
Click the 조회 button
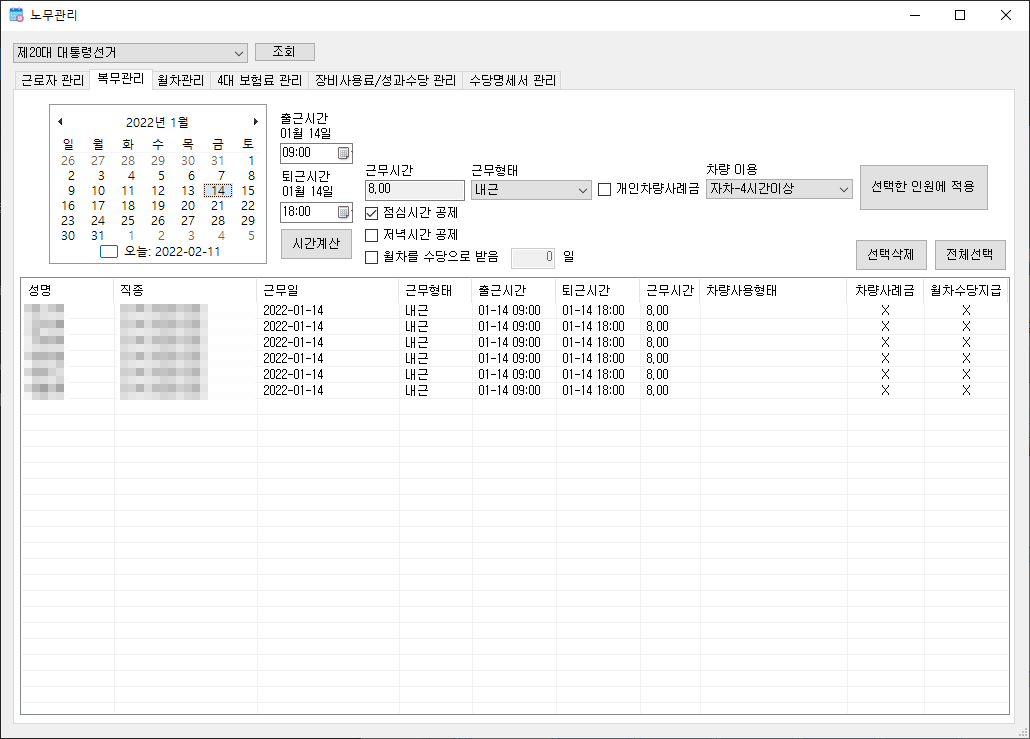[284, 51]
